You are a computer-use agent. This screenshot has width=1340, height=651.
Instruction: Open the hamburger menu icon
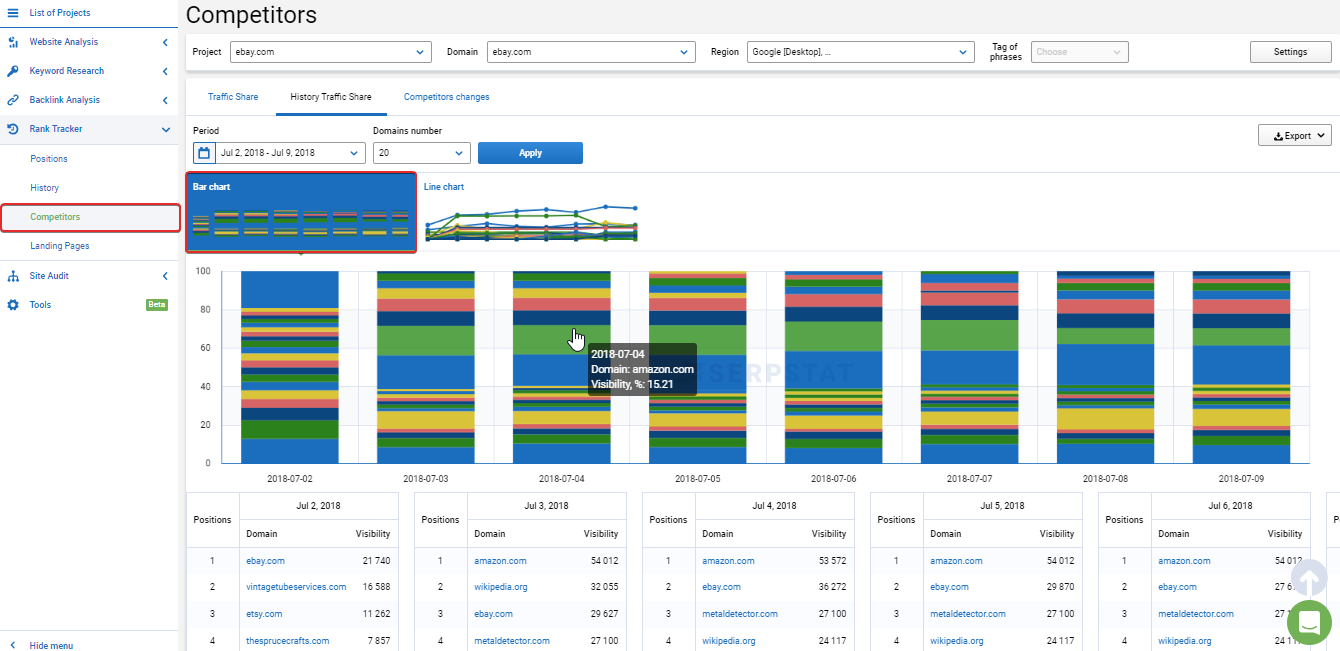coord(13,13)
